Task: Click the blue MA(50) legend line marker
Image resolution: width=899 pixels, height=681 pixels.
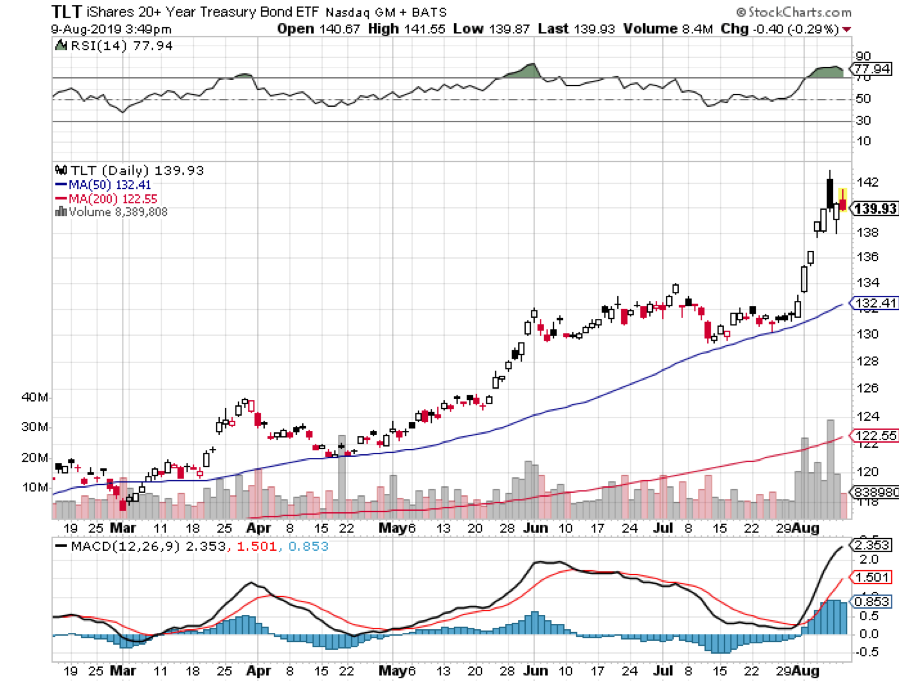Action: (60, 184)
